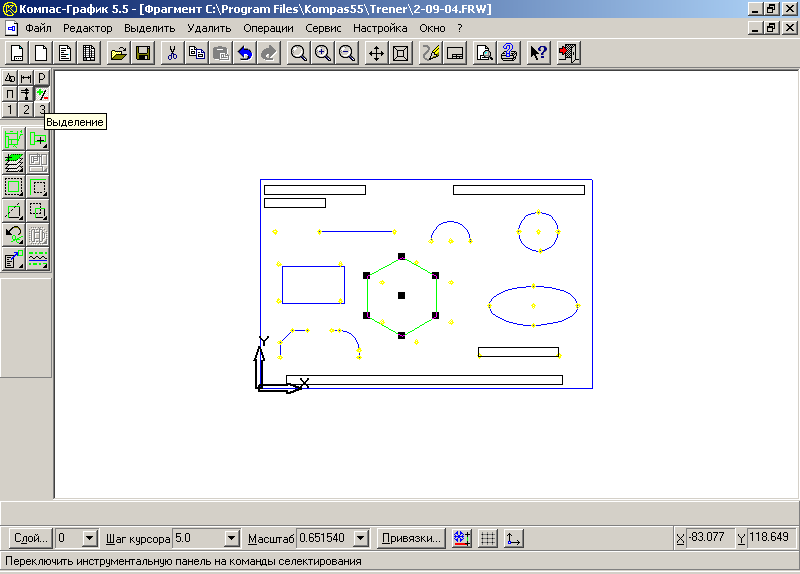Switch to the geometry construction panel
Image resolution: width=800 pixels, height=574 pixels.
pos(10,78)
